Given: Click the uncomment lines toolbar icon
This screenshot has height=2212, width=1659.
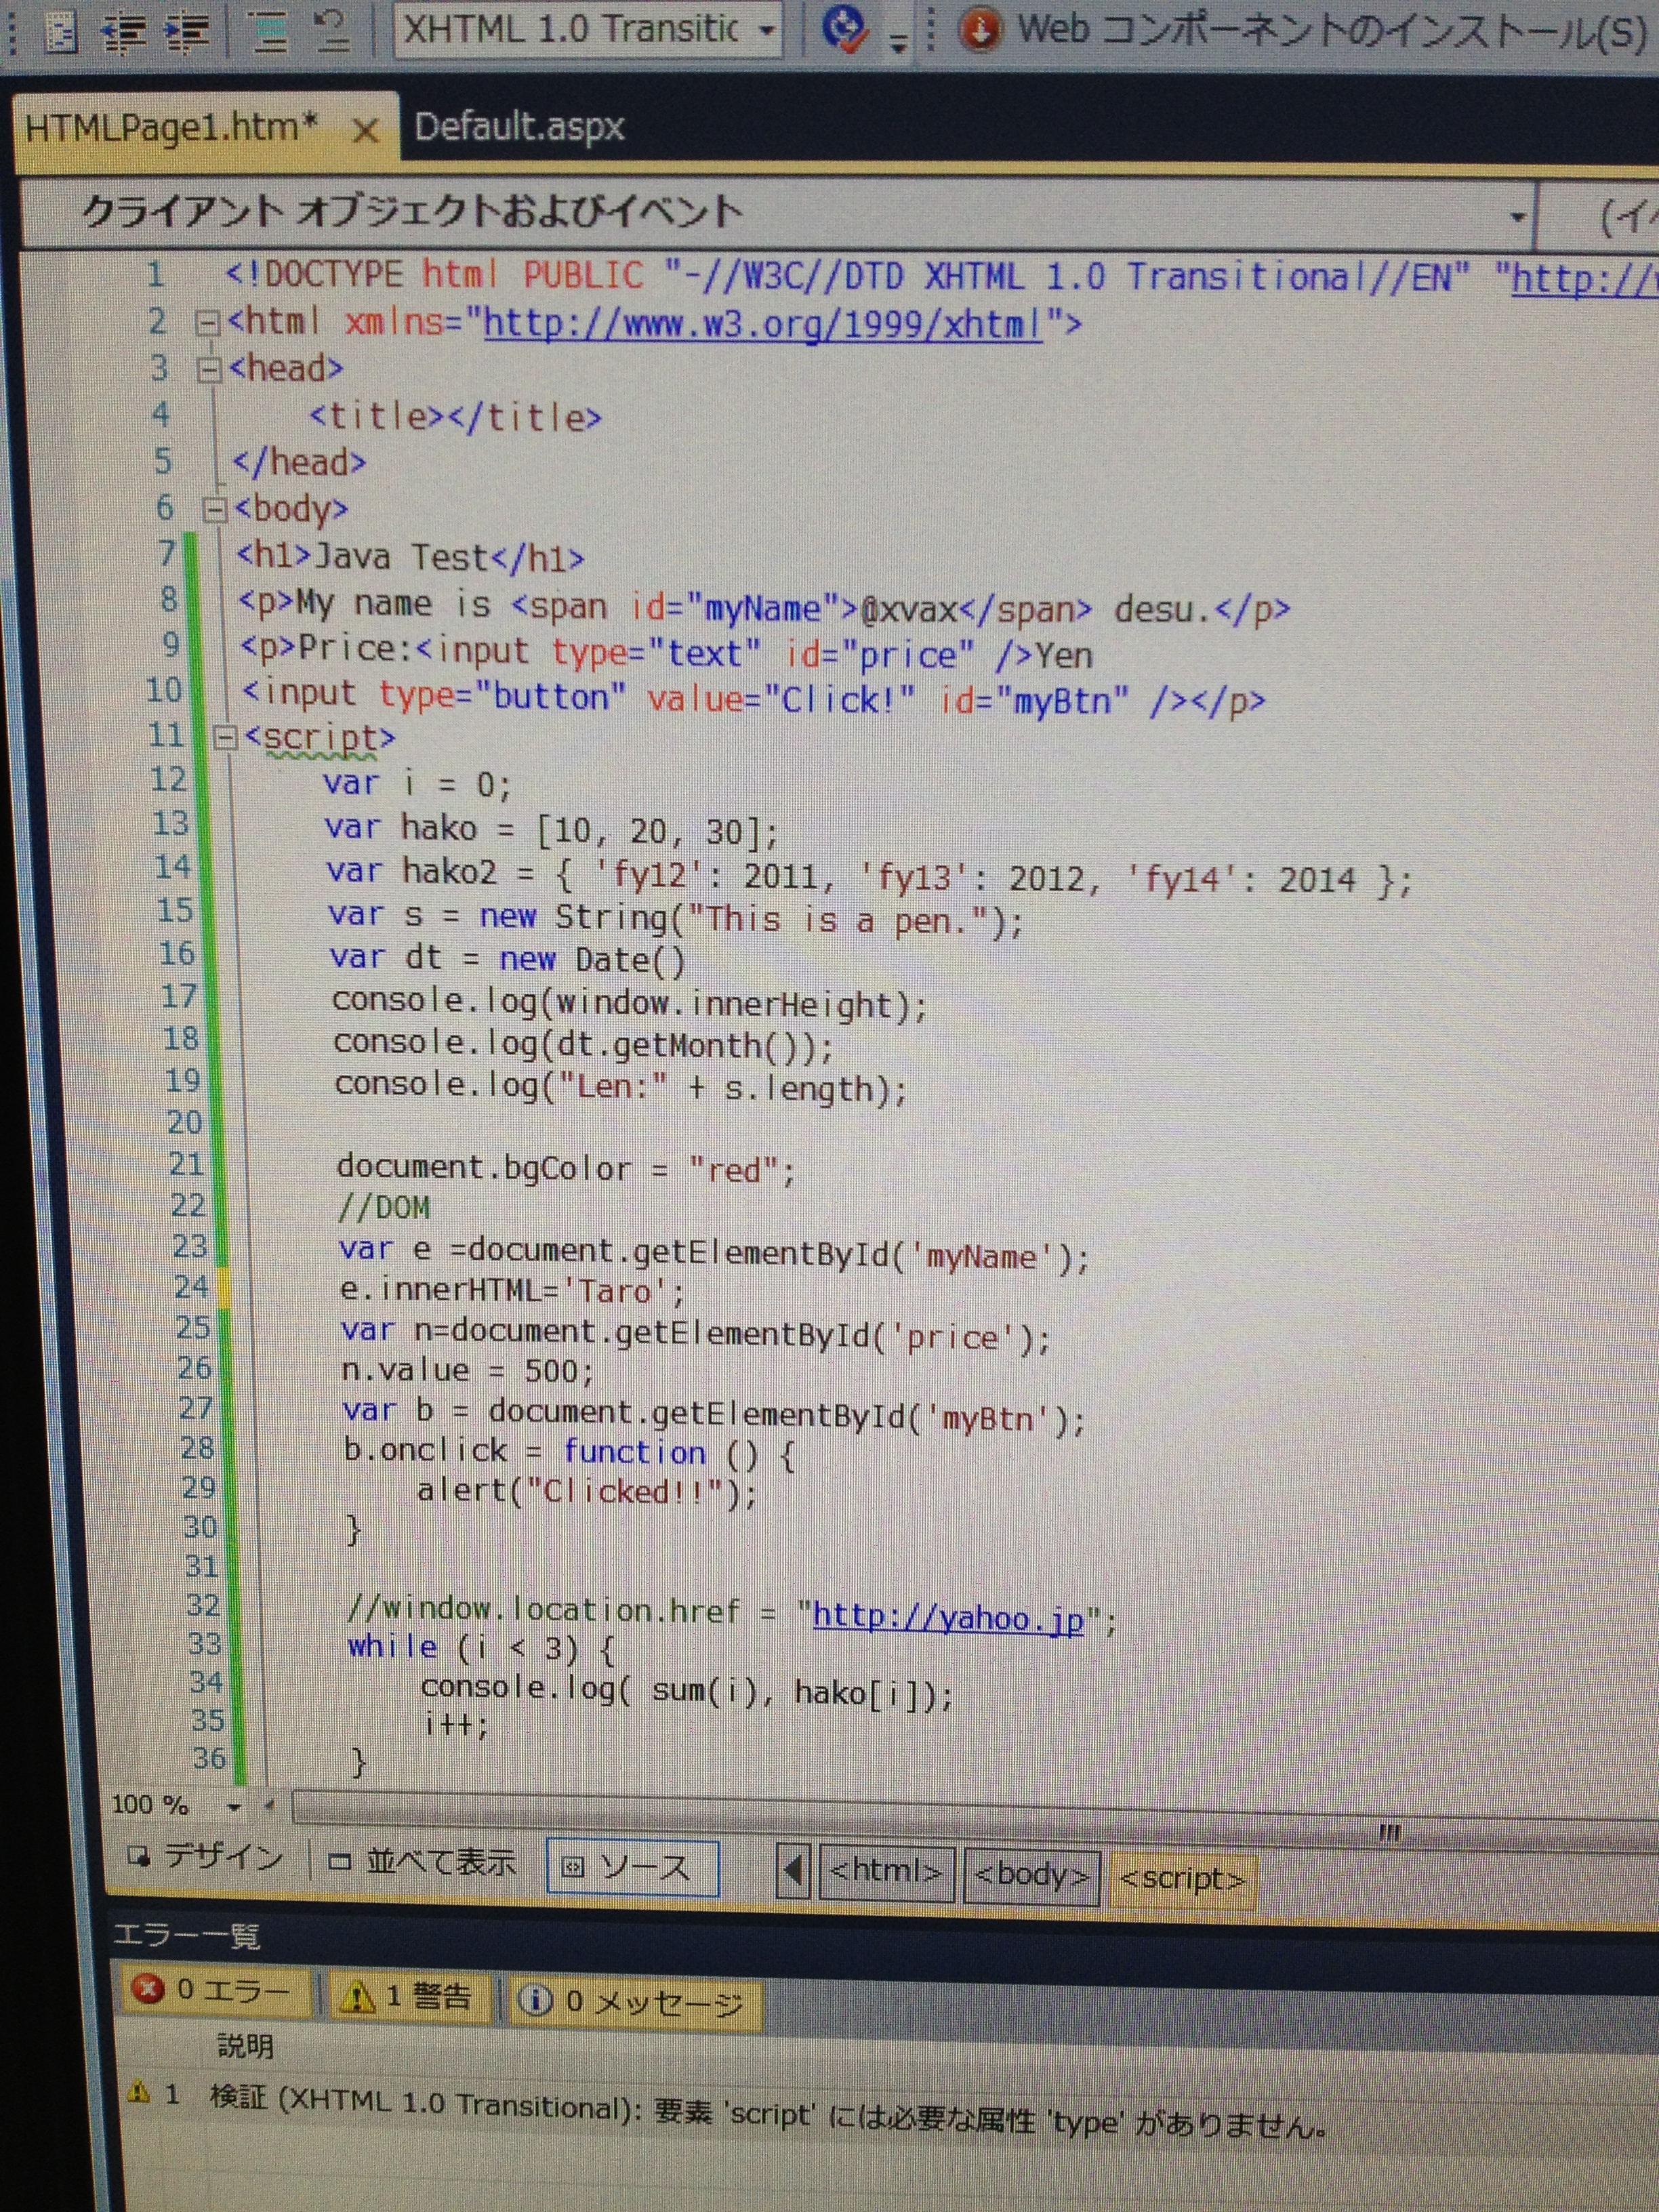Looking at the screenshot, I should click(331, 31).
